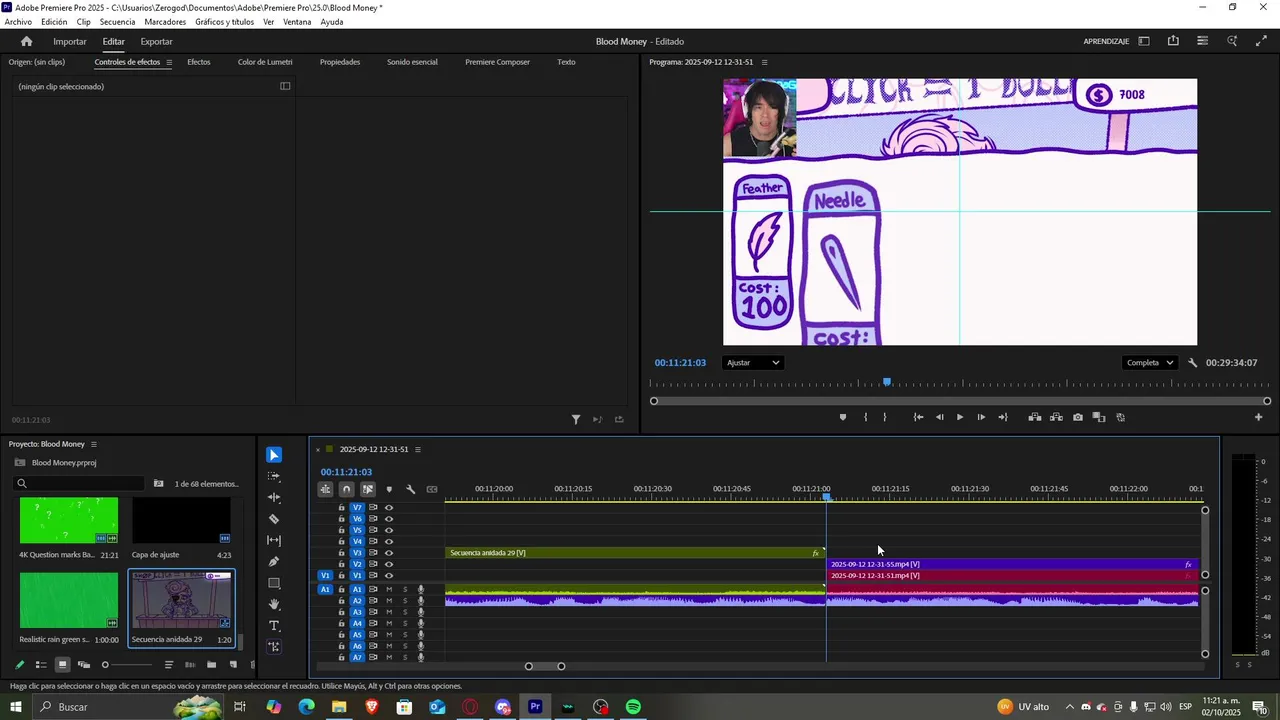This screenshot has width=1280, height=720.
Task: Open the Program monitor wrench settings
Action: (1193, 363)
